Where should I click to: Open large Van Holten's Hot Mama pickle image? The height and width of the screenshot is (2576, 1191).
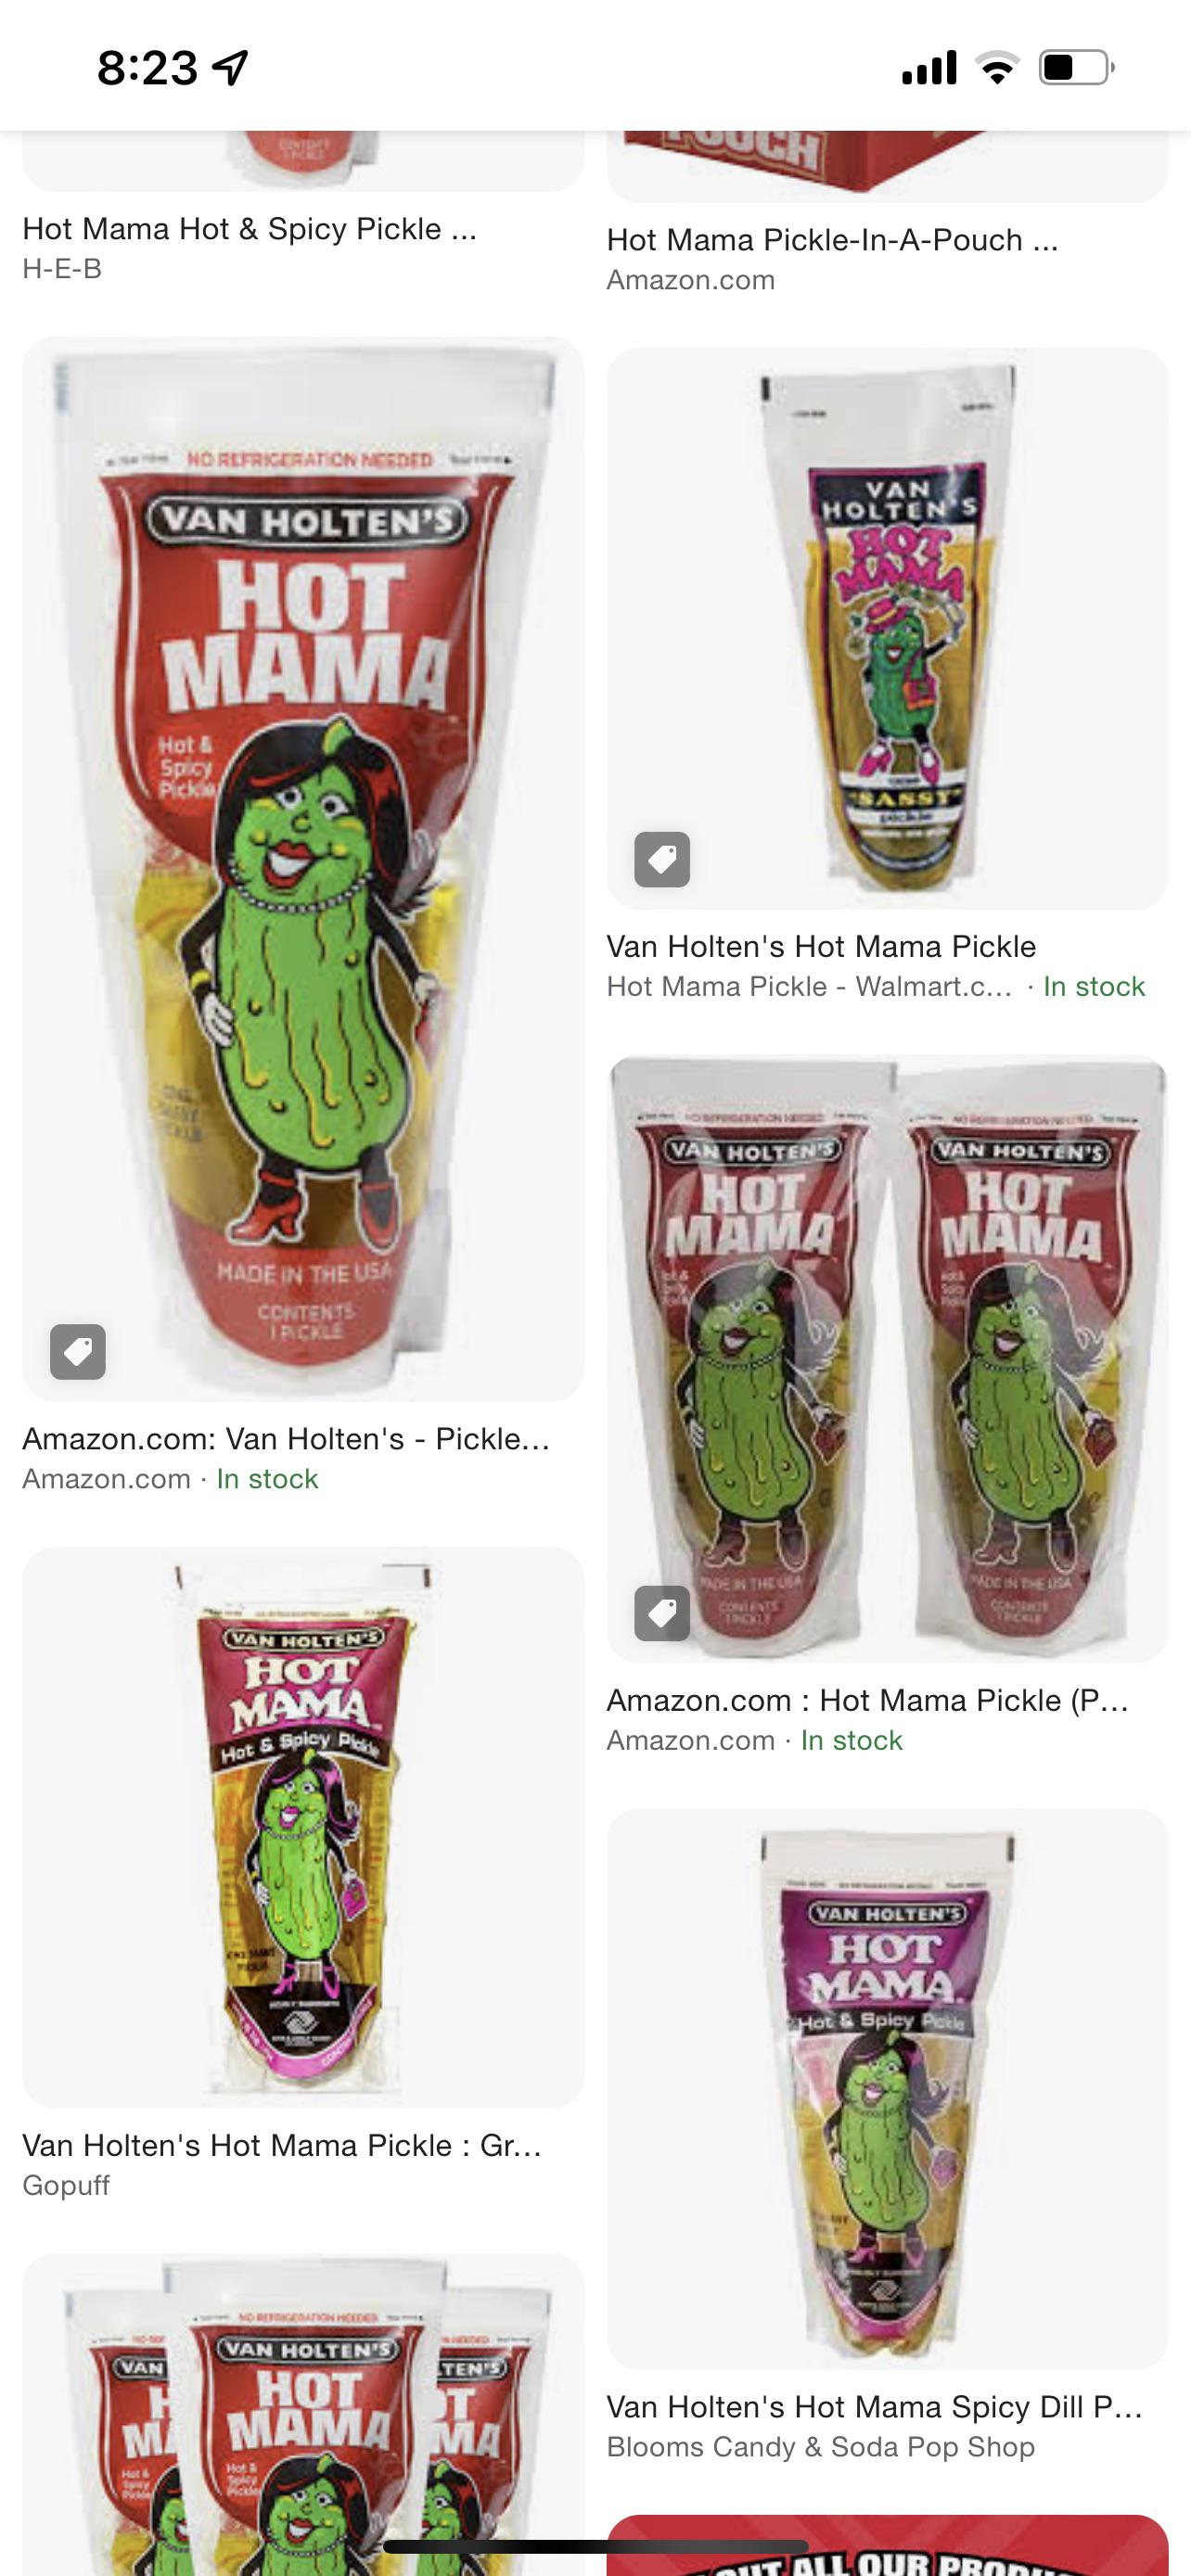[303, 869]
